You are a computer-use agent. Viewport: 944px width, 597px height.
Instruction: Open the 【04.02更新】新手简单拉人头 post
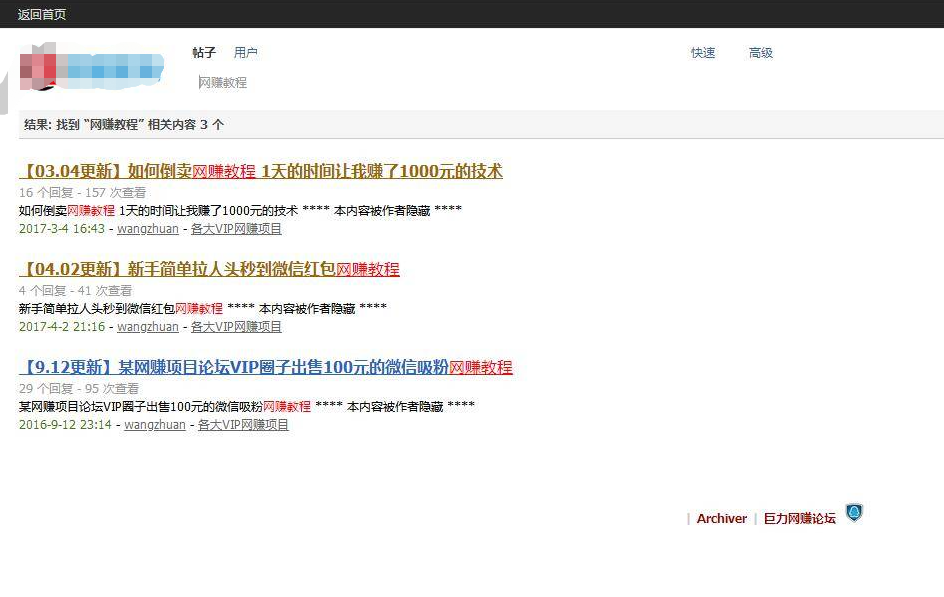[x=209, y=269]
